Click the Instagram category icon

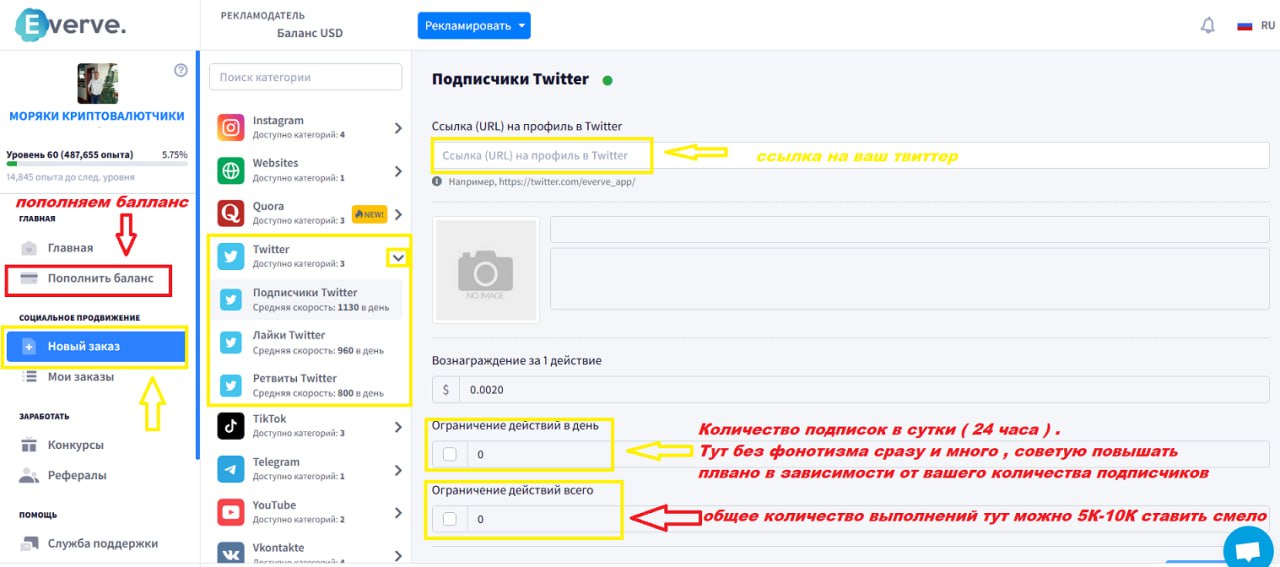[x=231, y=128]
